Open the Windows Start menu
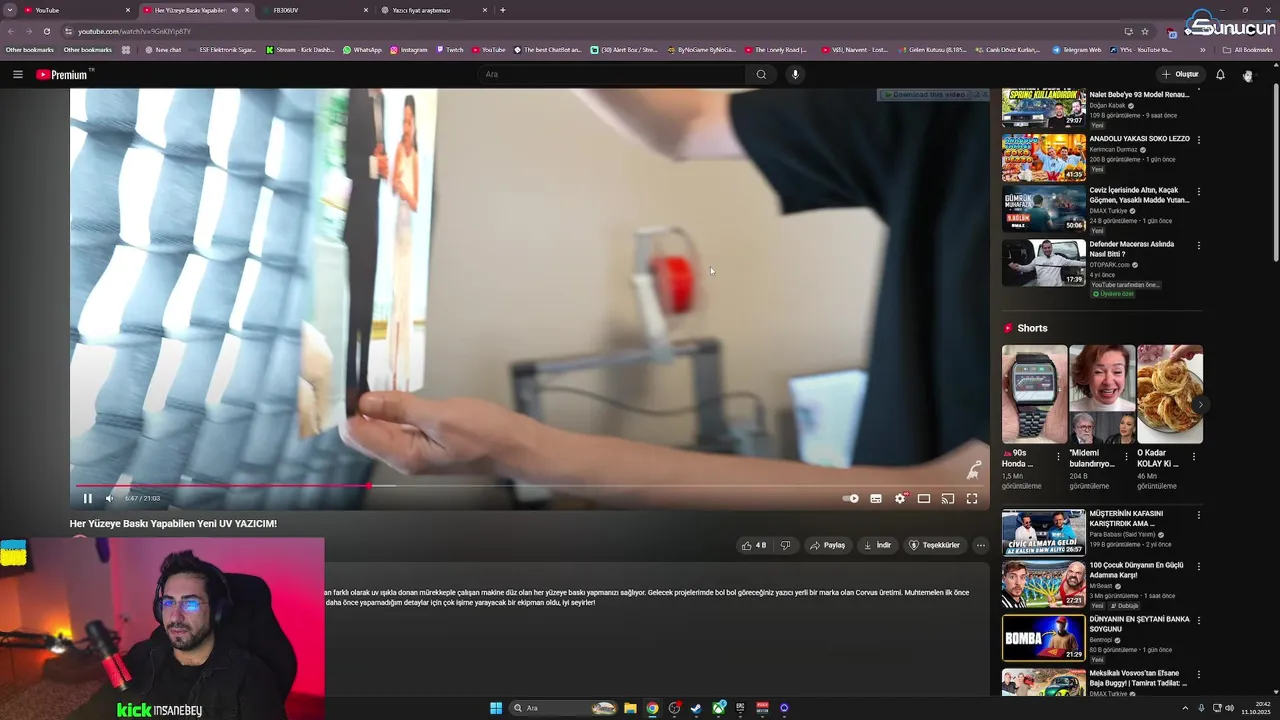 pyautogui.click(x=496, y=708)
